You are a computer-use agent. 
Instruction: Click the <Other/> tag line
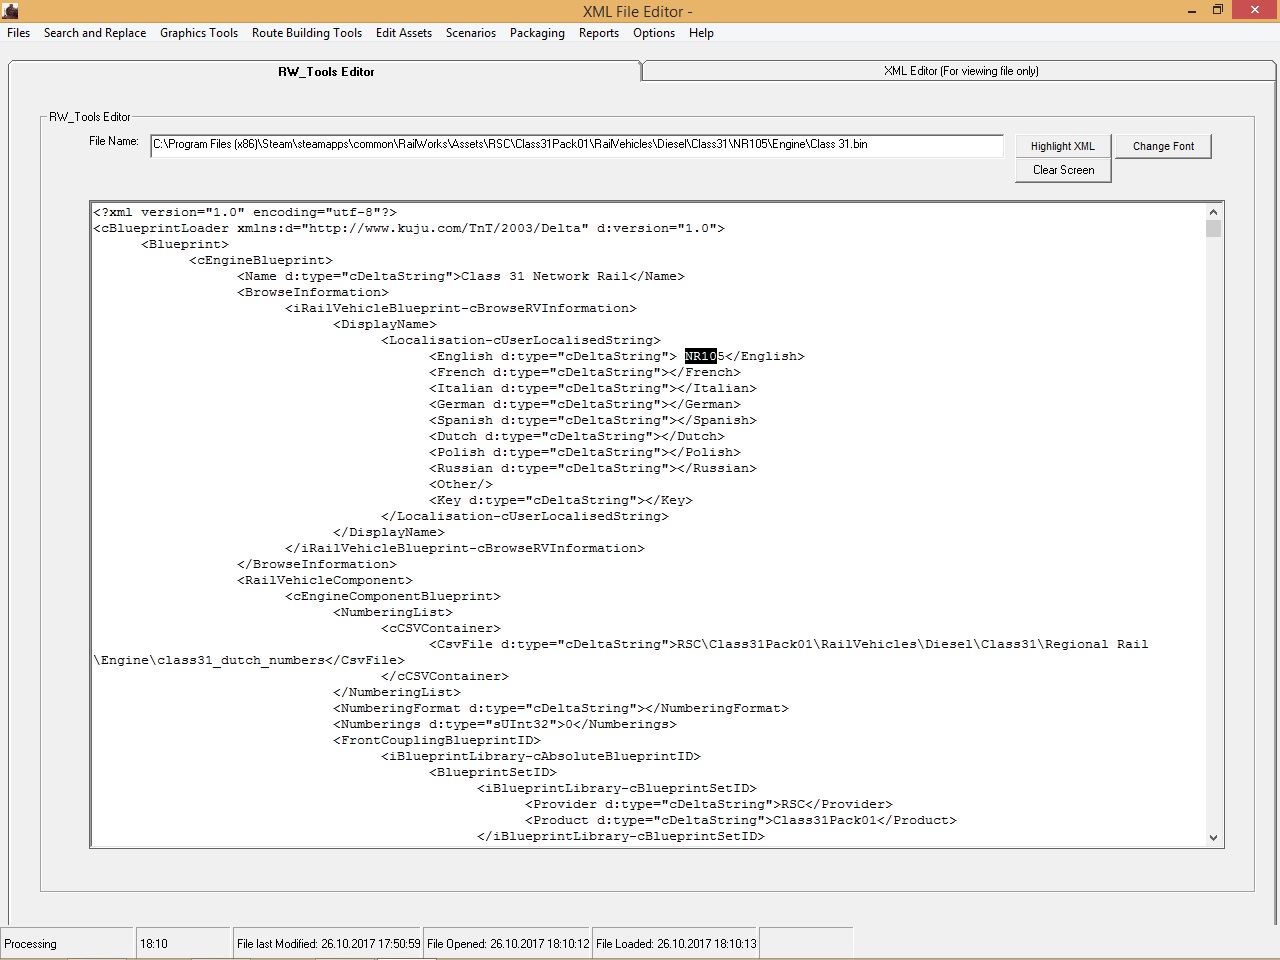click(461, 484)
